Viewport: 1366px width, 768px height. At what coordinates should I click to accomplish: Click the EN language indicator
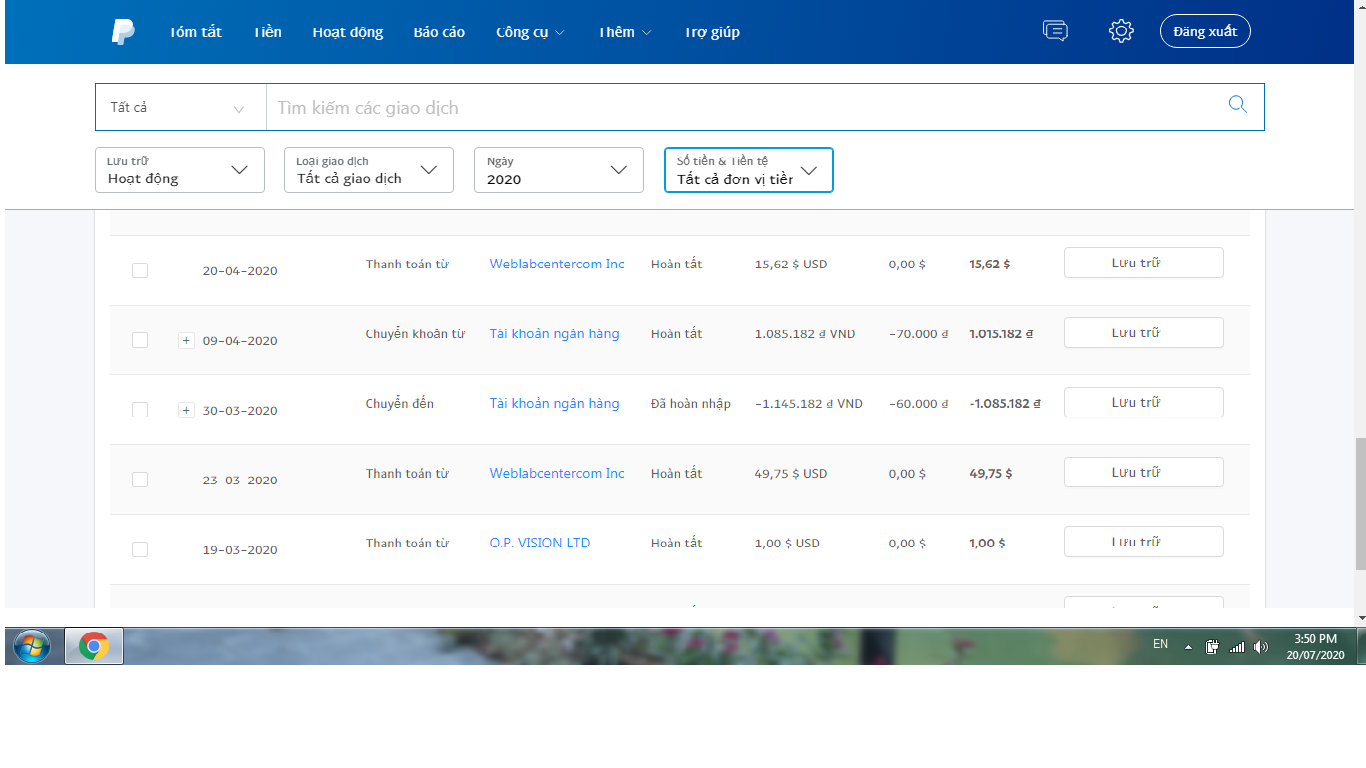tap(1160, 645)
